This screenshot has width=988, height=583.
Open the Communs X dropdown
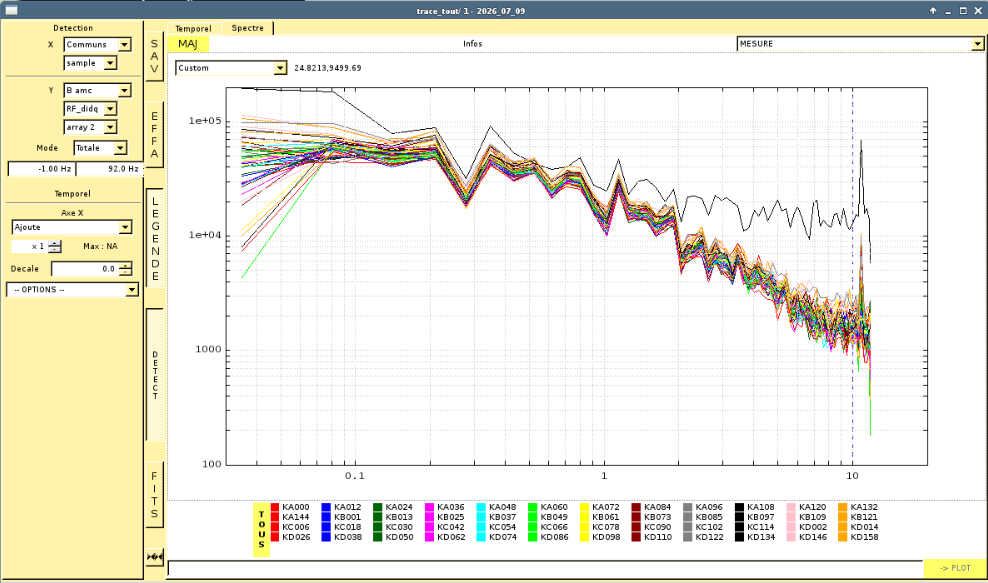point(98,45)
